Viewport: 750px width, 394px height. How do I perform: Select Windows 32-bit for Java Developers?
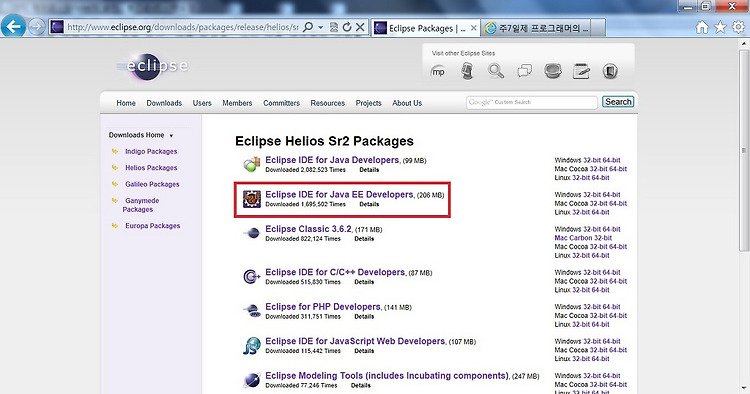(x=592, y=160)
